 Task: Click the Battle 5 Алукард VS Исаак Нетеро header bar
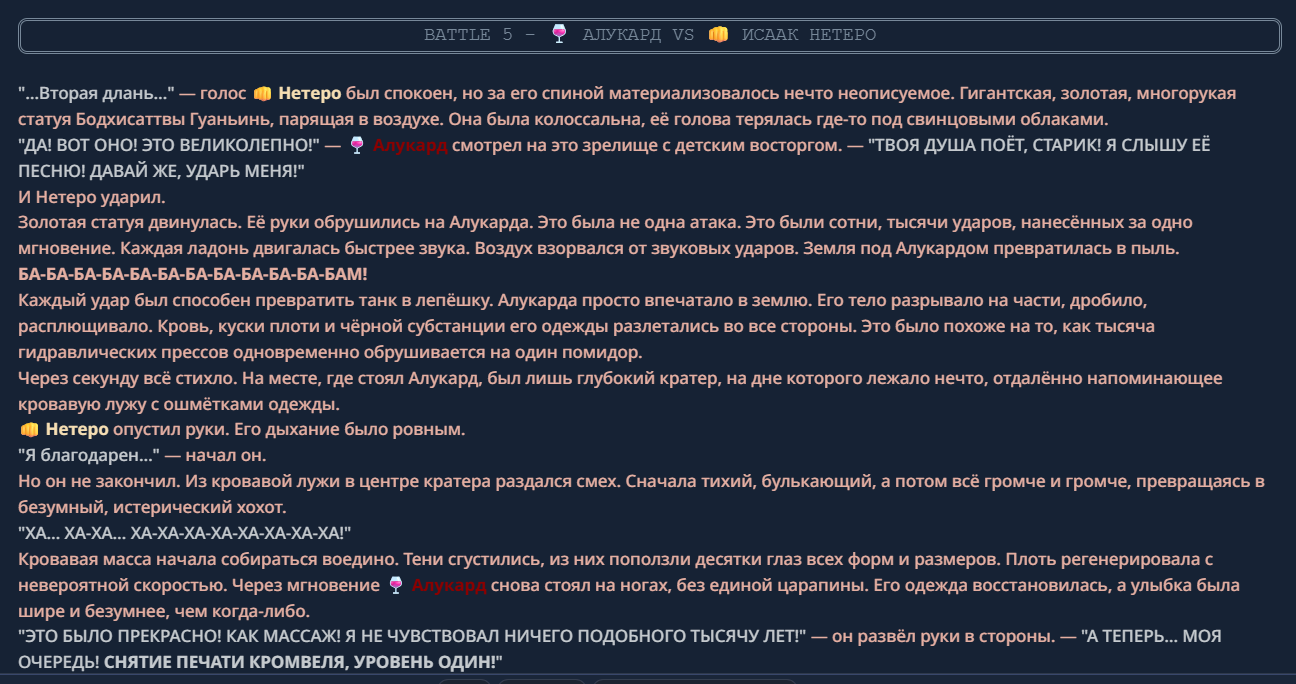pos(650,35)
